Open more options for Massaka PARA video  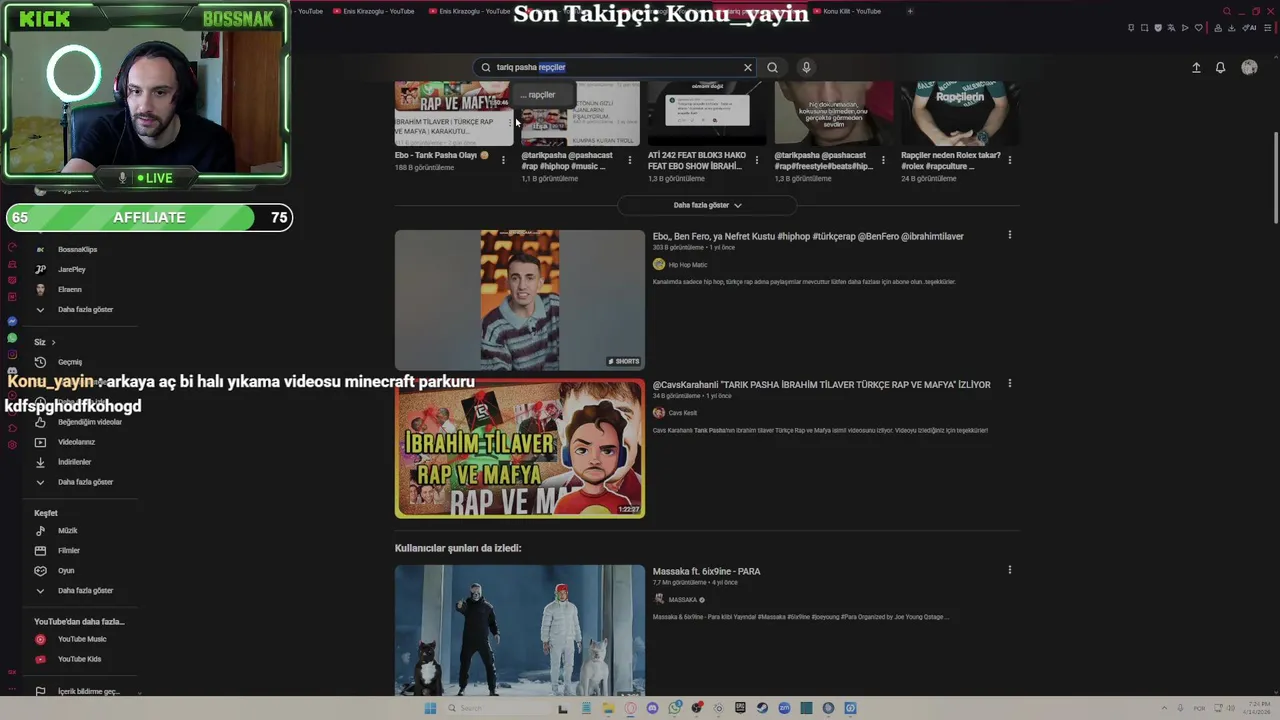pyautogui.click(x=1009, y=570)
